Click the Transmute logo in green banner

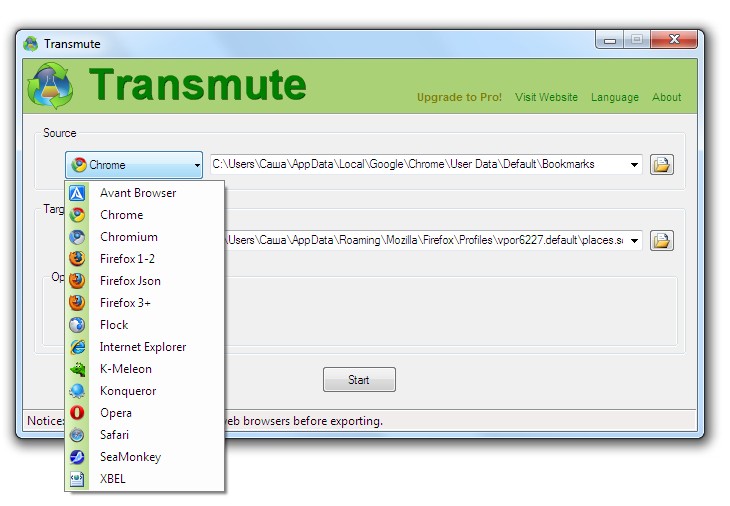click(50, 86)
